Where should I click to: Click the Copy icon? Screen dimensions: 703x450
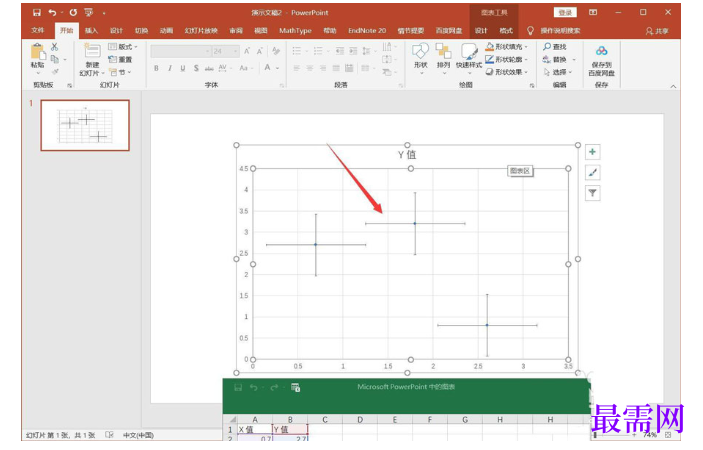pyautogui.click(x=54, y=59)
